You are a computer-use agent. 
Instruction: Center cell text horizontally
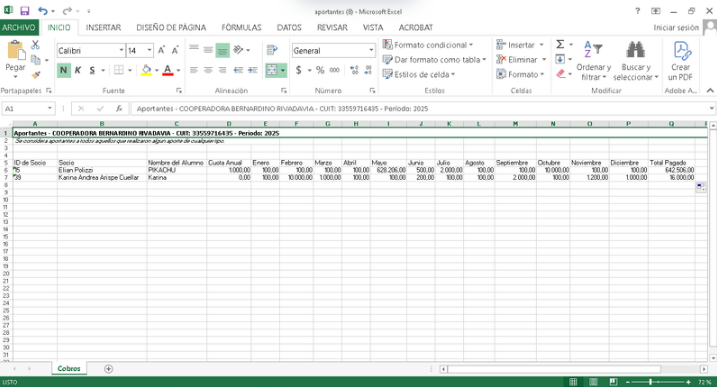(x=208, y=70)
